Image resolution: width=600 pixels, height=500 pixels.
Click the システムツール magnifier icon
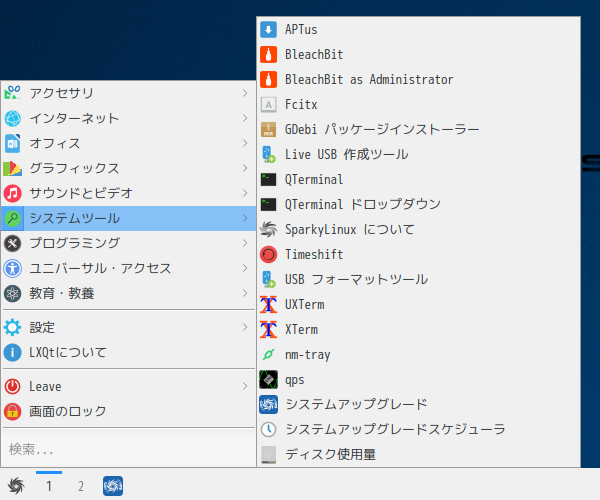coord(13,218)
